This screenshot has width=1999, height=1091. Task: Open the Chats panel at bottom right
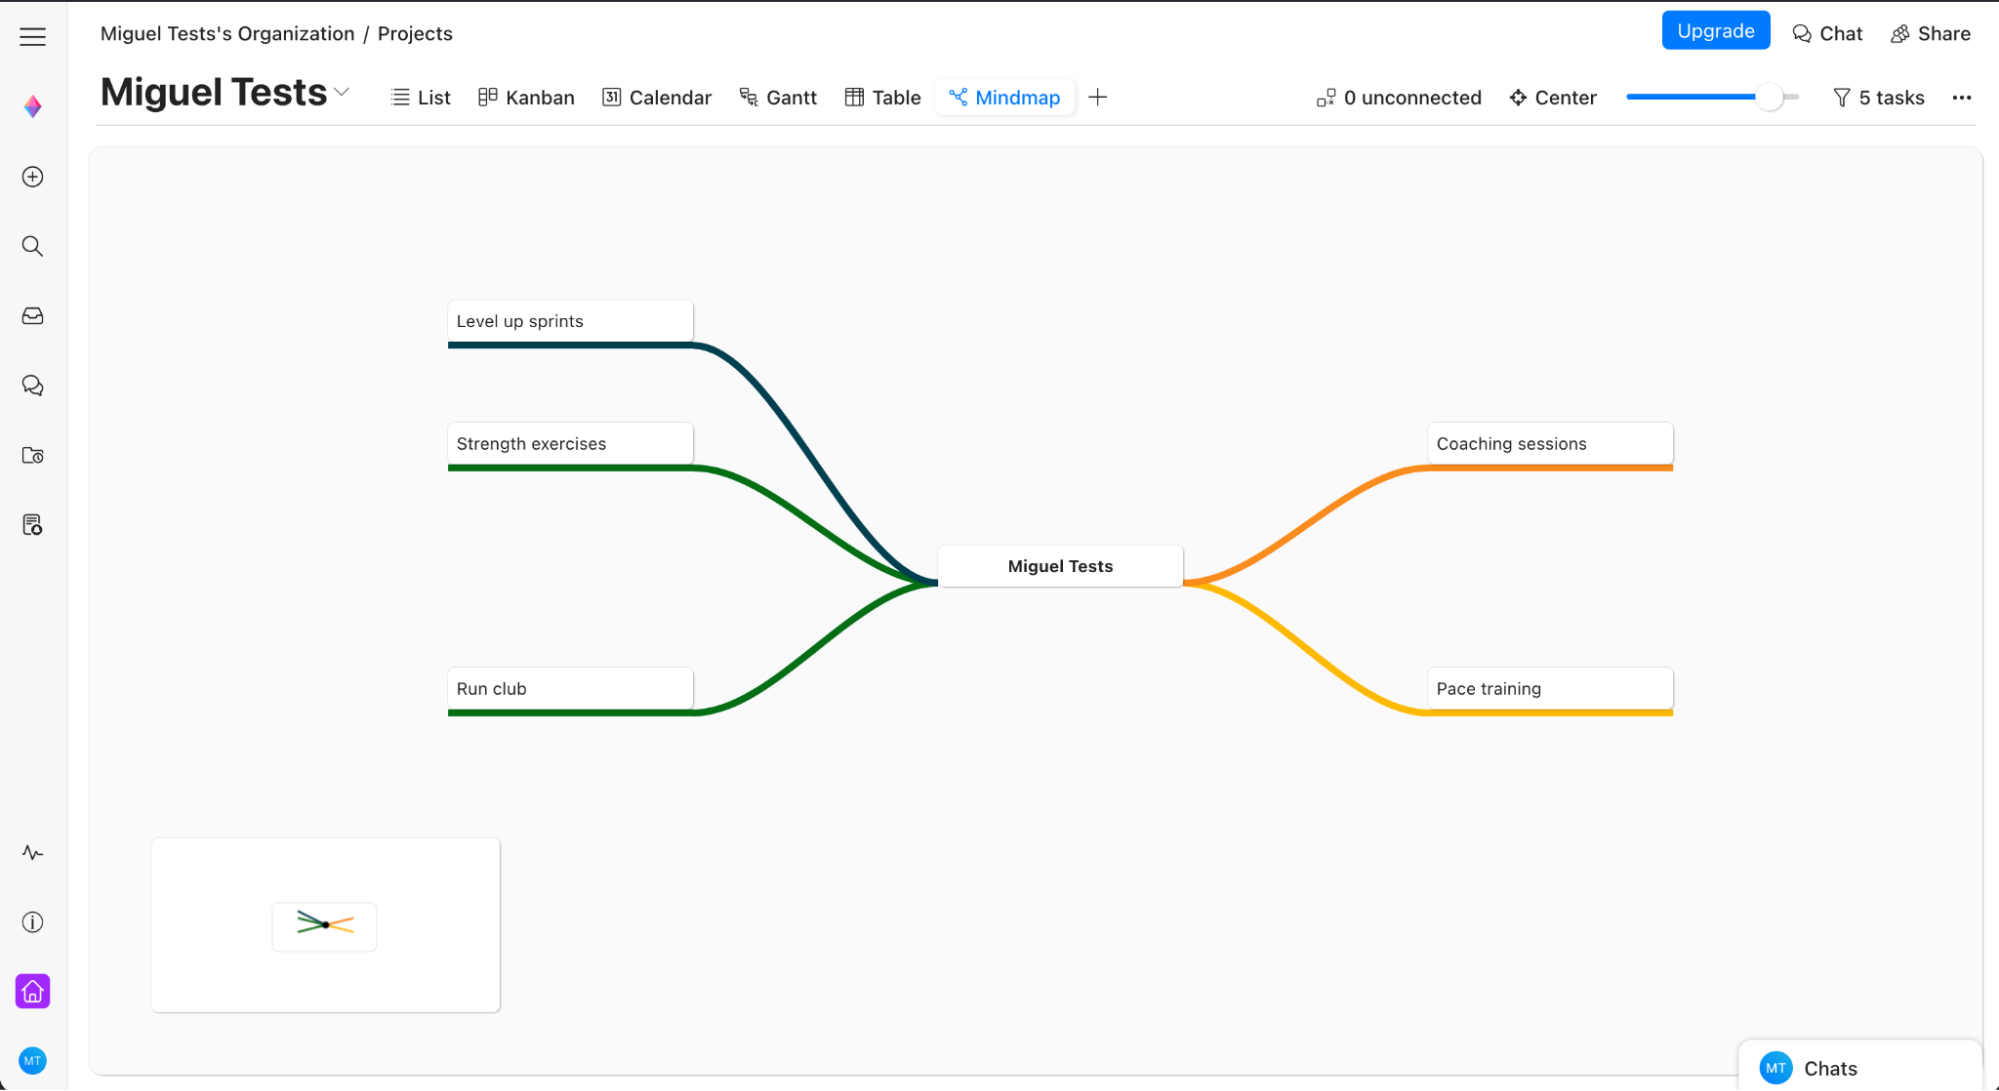tap(1860, 1068)
